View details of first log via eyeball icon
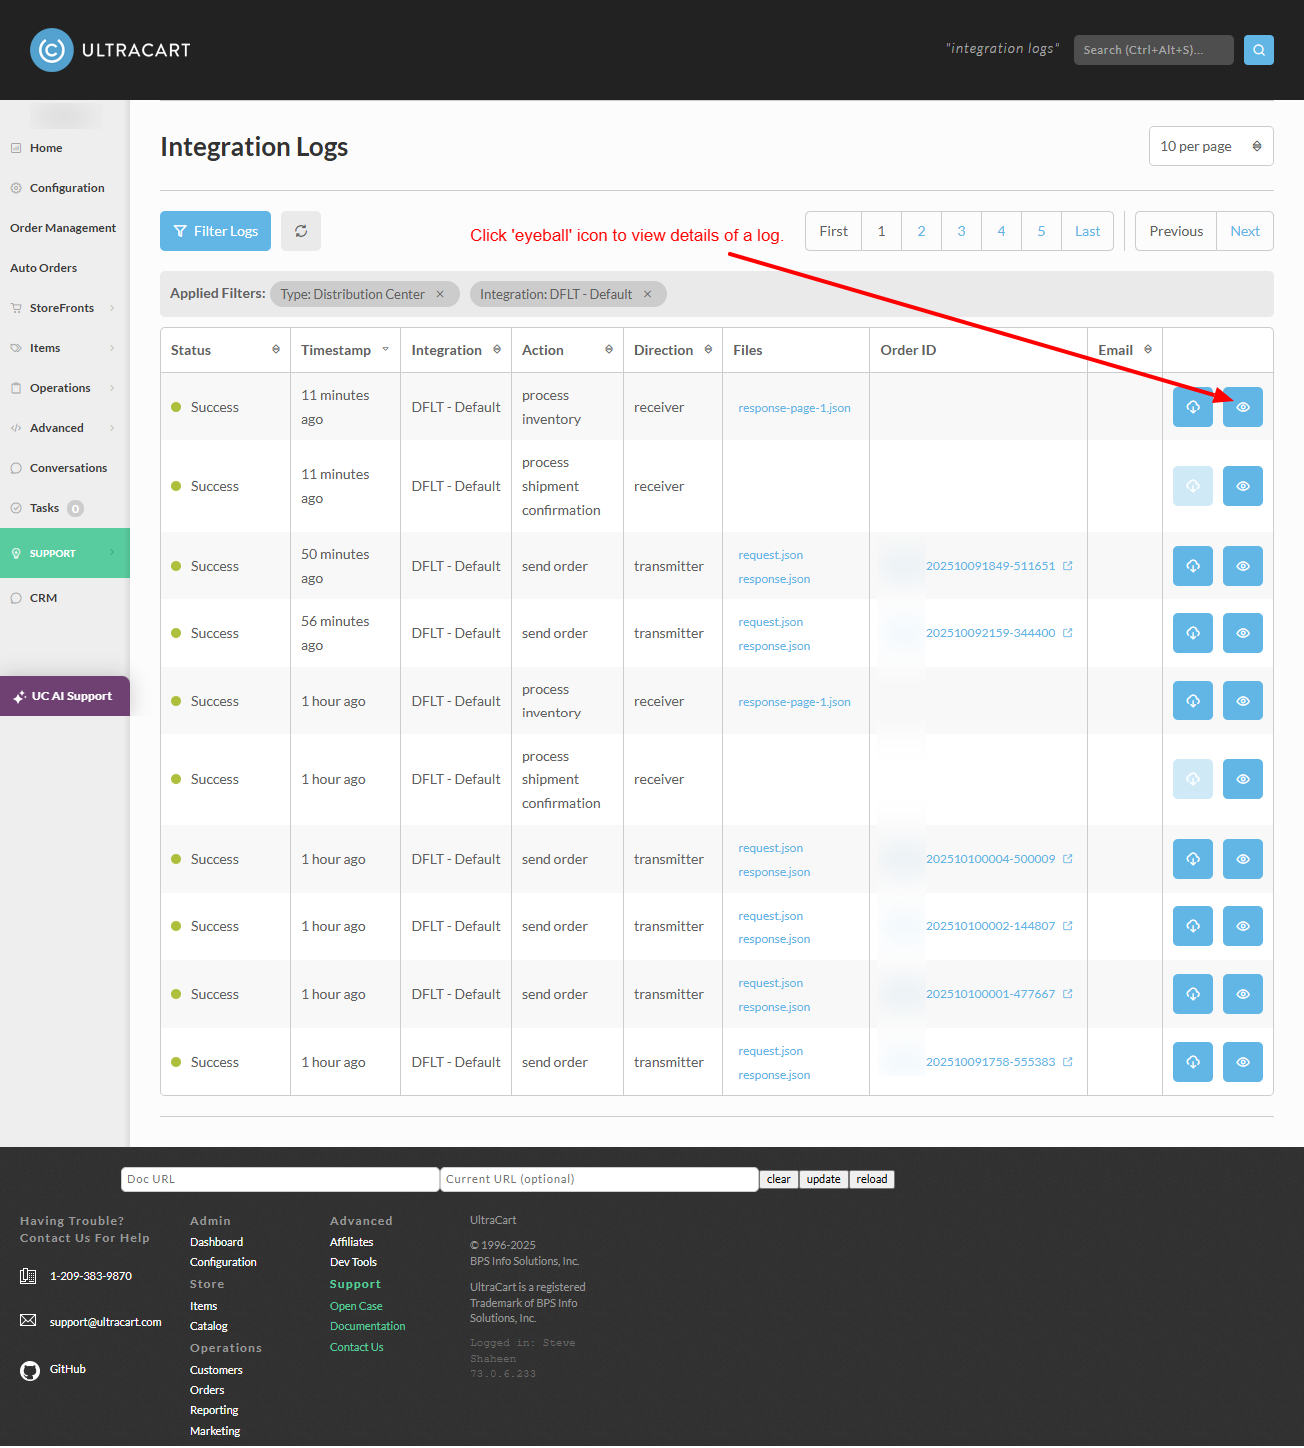This screenshot has width=1304, height=1448. [x=1243, y=407]
